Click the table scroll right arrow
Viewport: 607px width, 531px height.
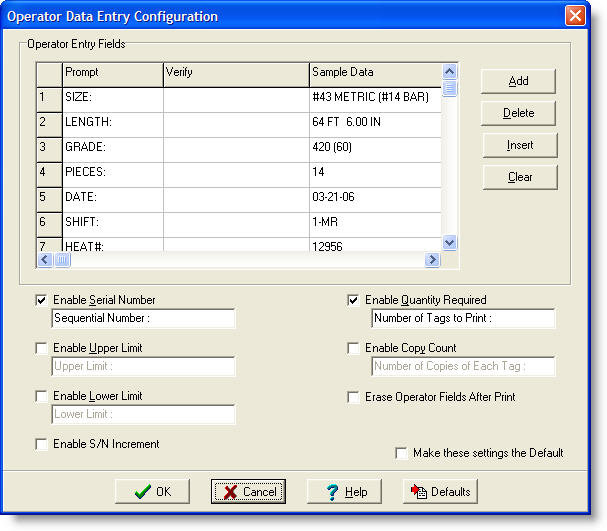click(432, 259)
